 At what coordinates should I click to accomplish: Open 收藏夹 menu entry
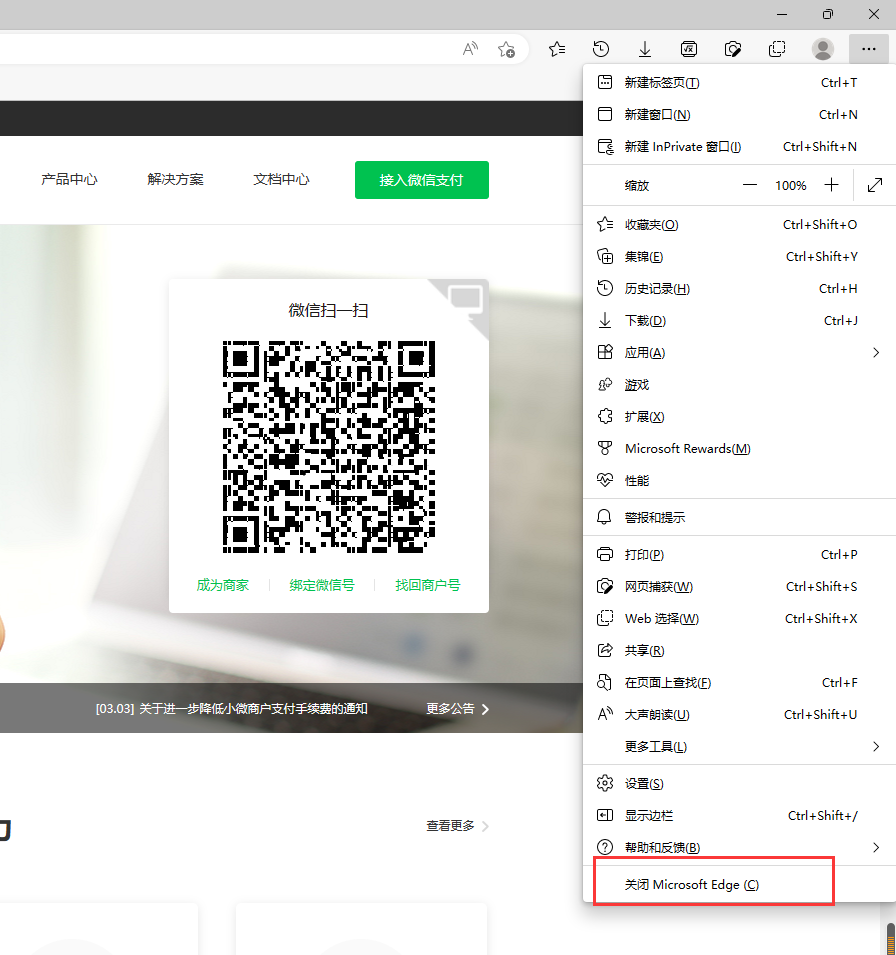(x=739, y=225)
